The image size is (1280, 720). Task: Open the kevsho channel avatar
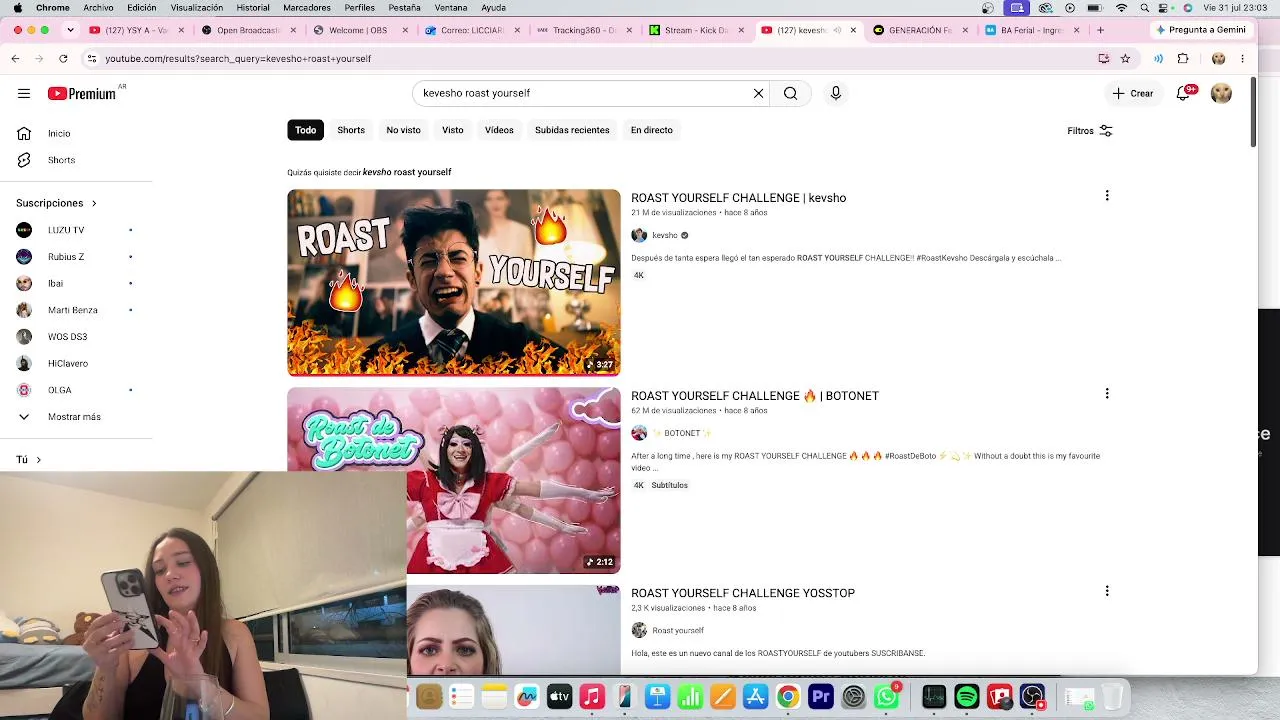[x=639, y=235]
